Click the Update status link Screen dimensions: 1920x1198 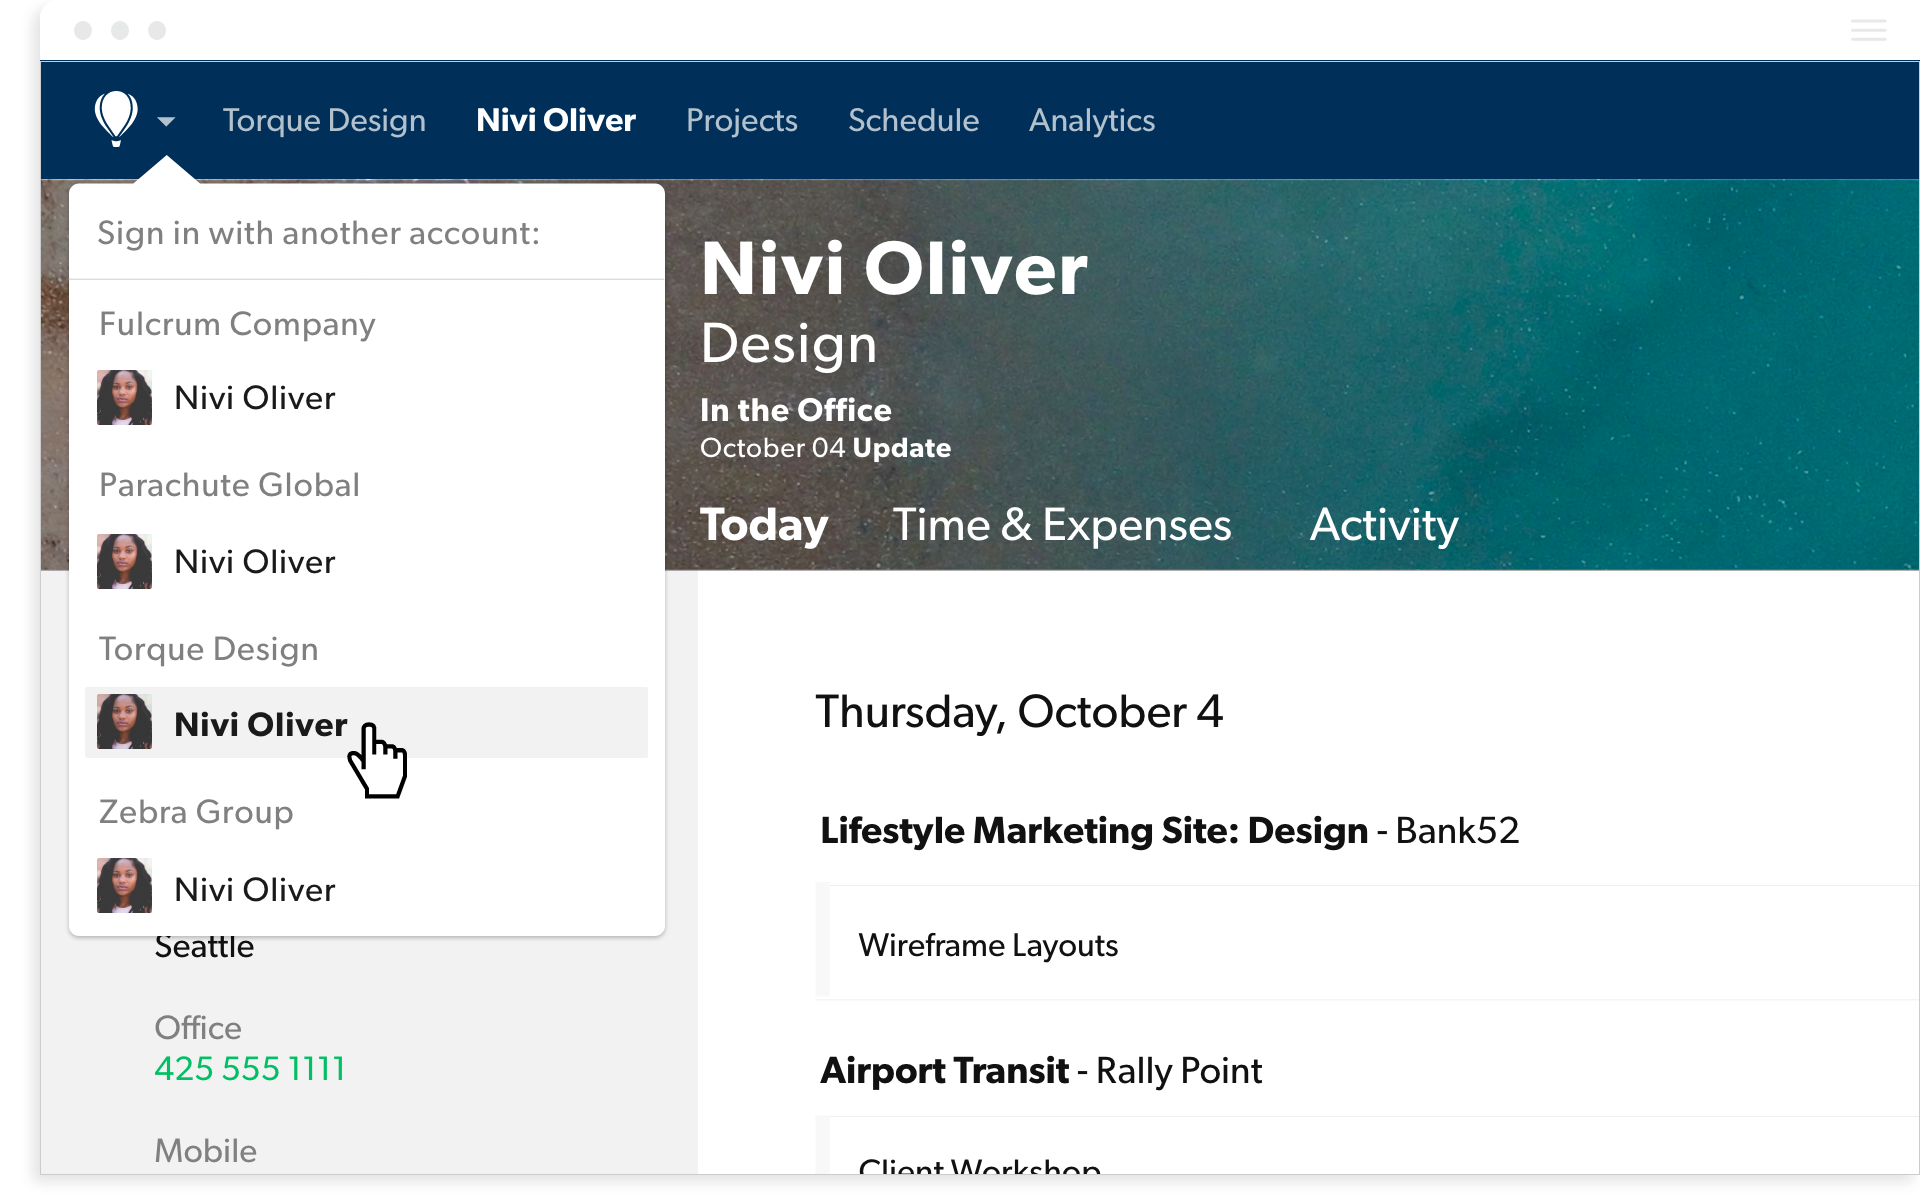[x=901, y=448]
